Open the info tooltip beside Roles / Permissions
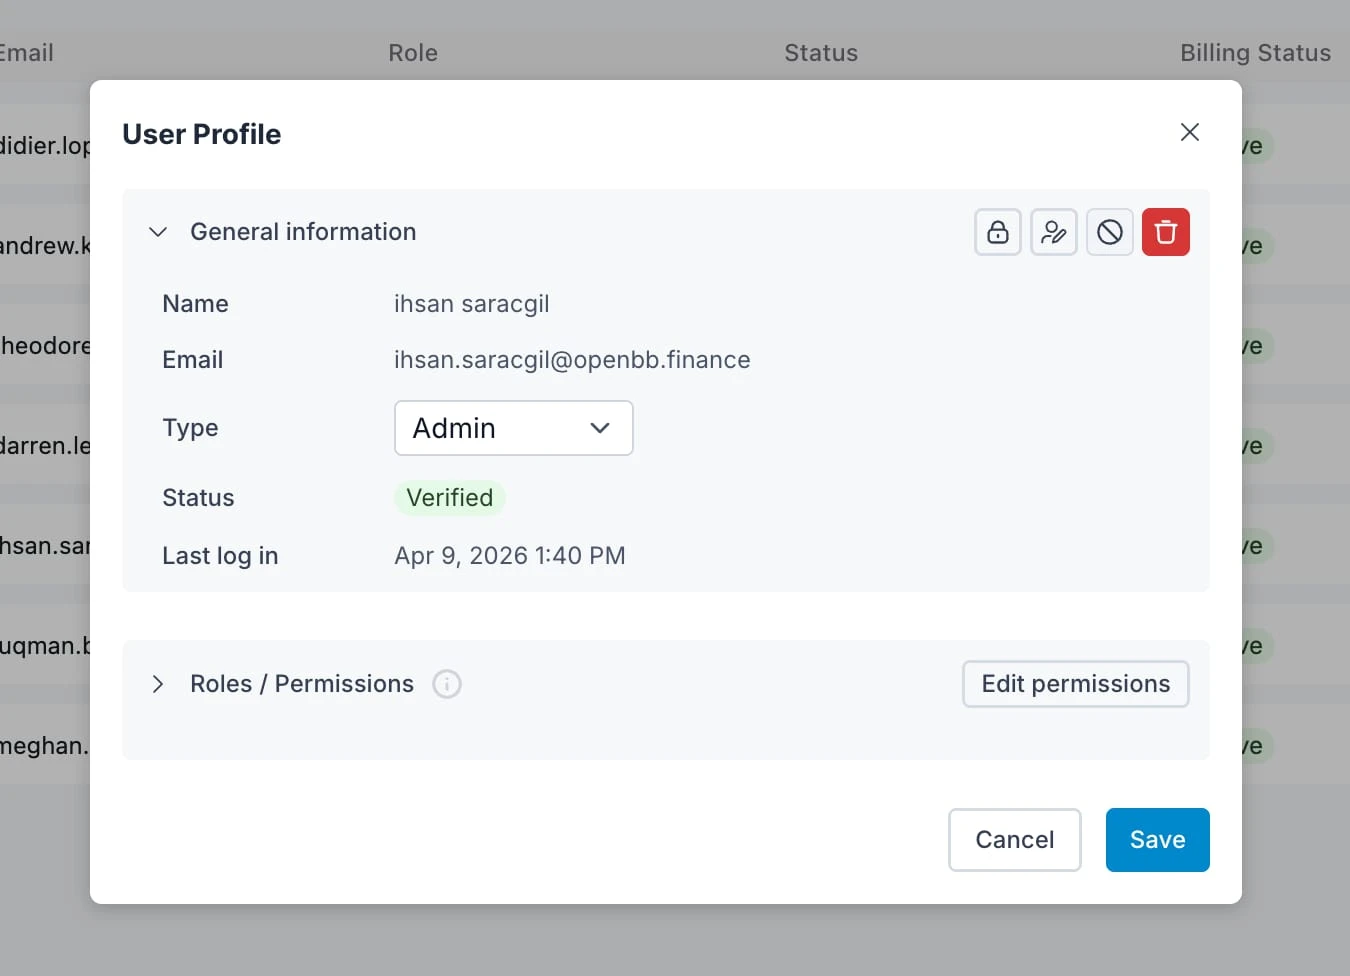 (x=447, y=684)
